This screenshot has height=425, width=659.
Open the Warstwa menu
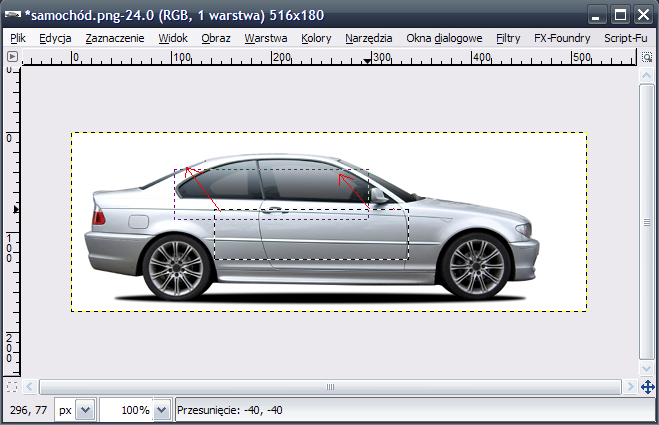pyautogui.click(x=265, y=38)
